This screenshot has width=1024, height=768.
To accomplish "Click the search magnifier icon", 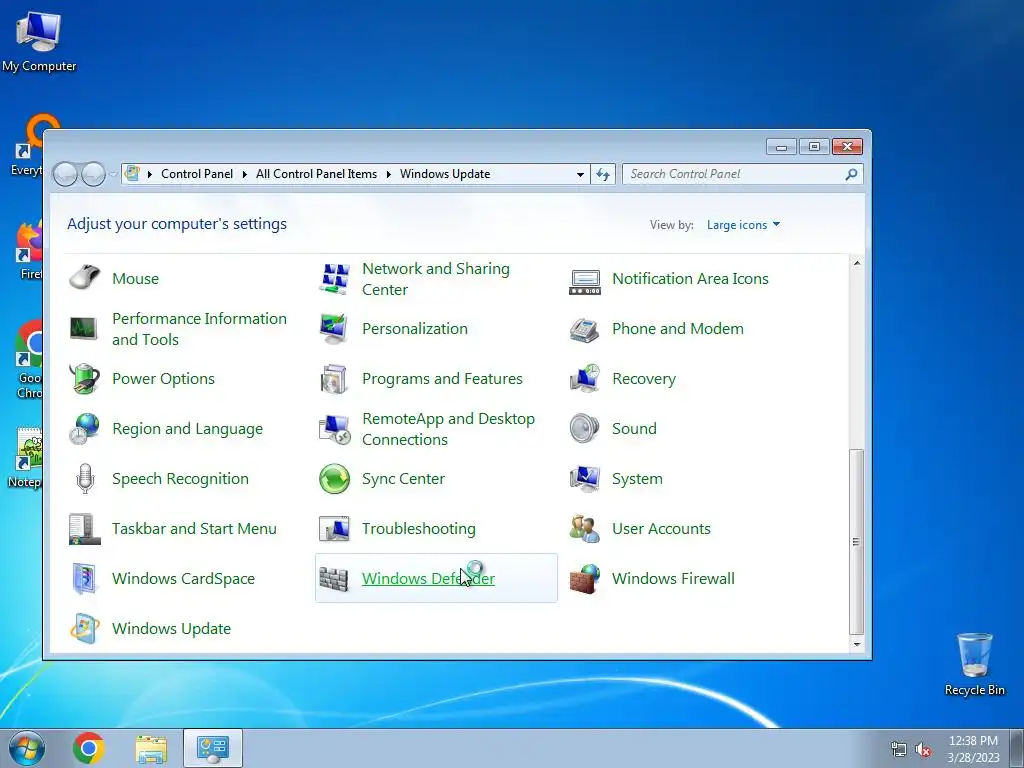I will (x=851, y=174).
